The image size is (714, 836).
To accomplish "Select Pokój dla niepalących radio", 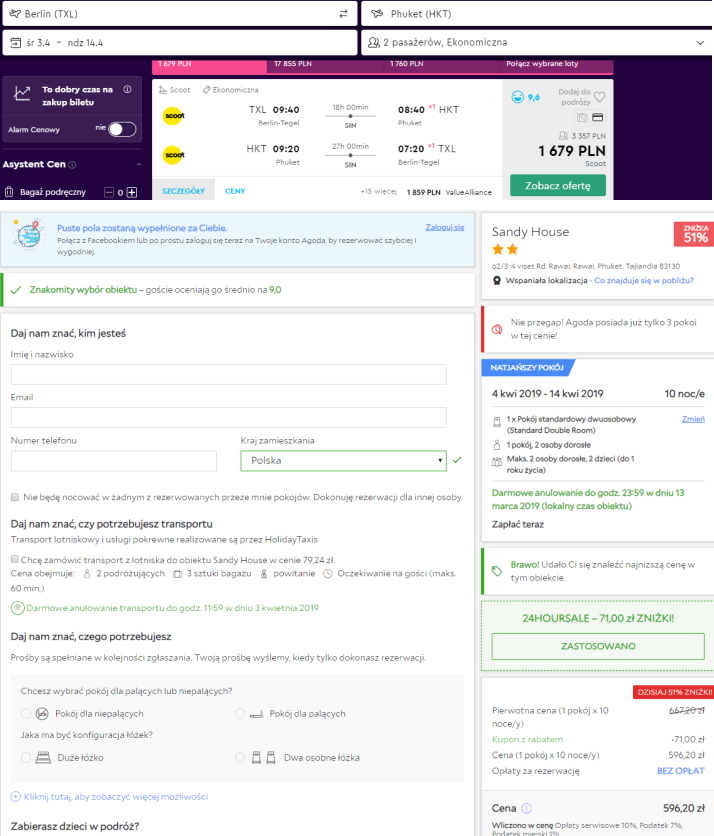I will [26, 713].
